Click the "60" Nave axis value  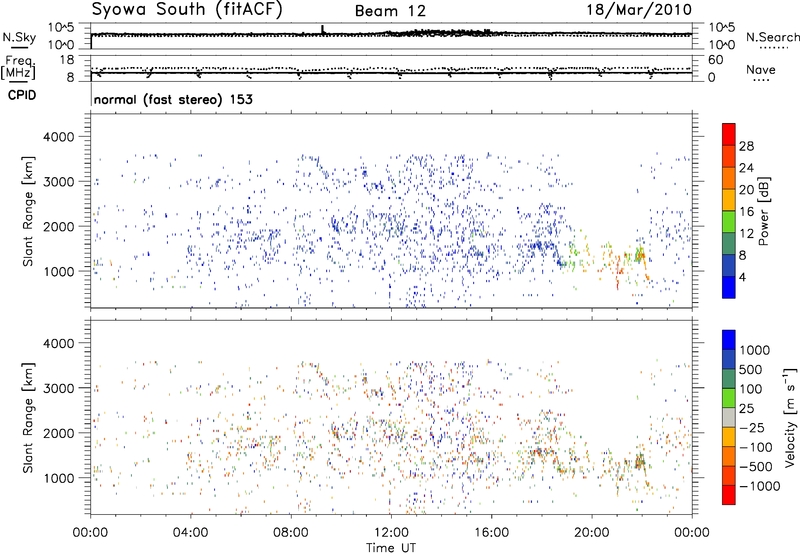[x=715, y=60]
